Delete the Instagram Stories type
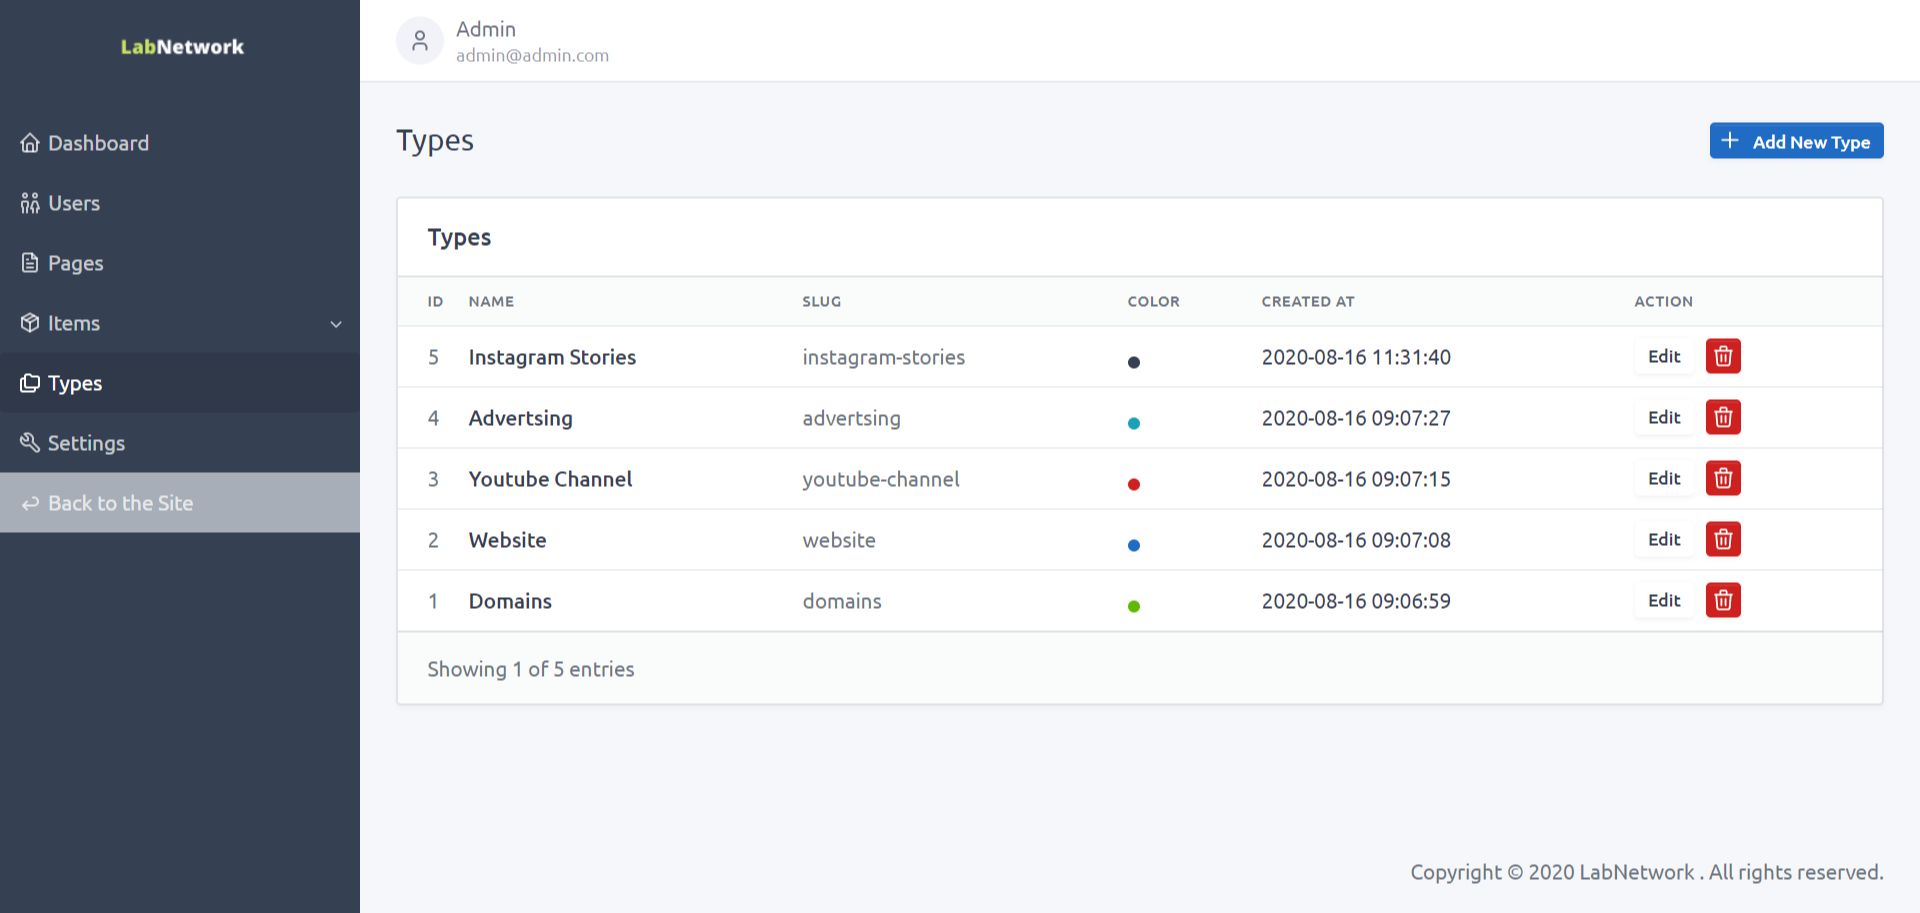Screen dimensions: 1920x913 point(1722,356)
